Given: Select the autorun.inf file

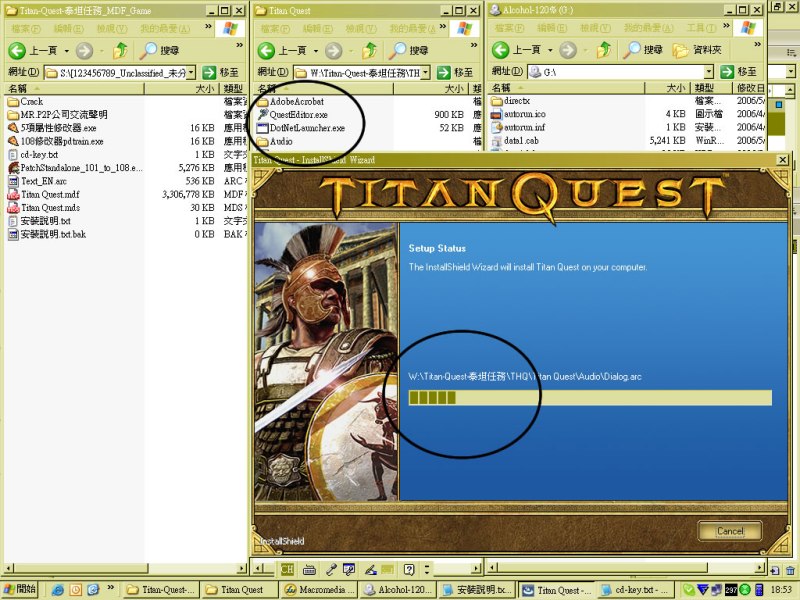Looking at the screenshot, I should 518,128.
